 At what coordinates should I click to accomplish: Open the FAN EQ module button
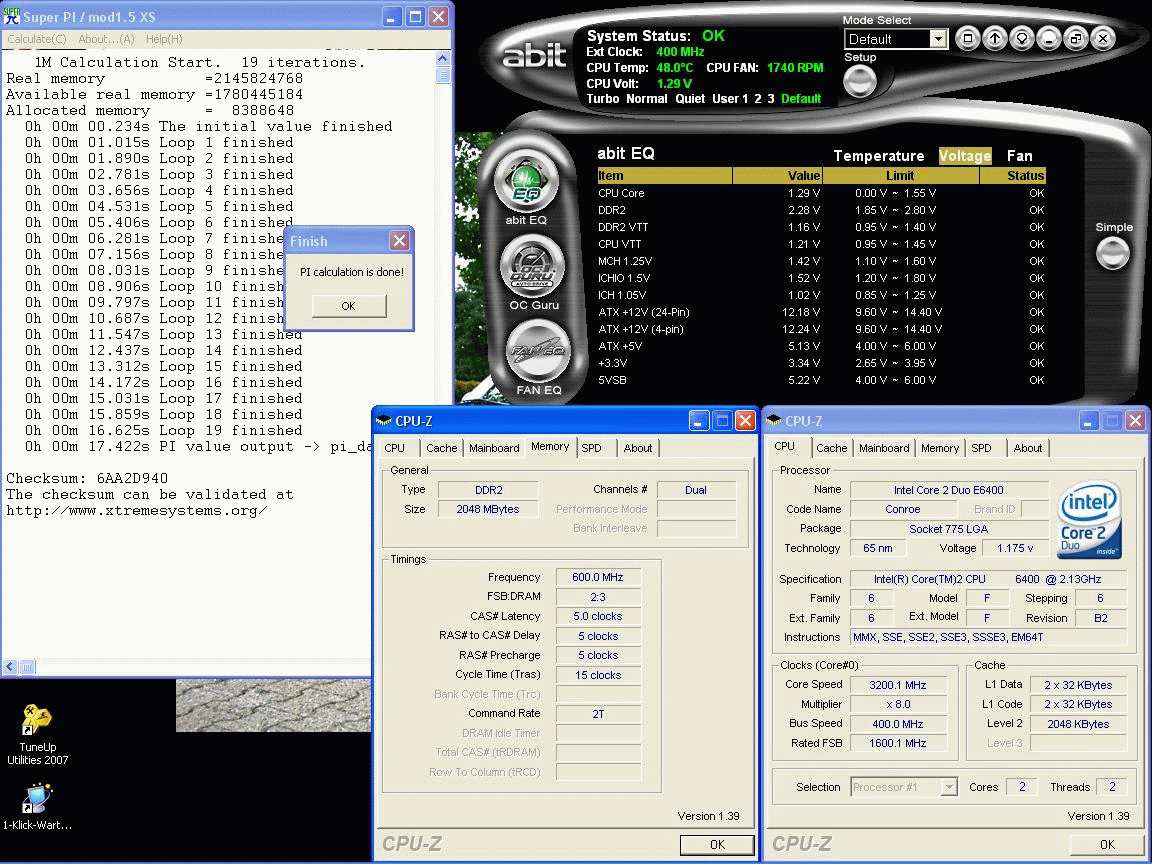(x=539, y=353)
